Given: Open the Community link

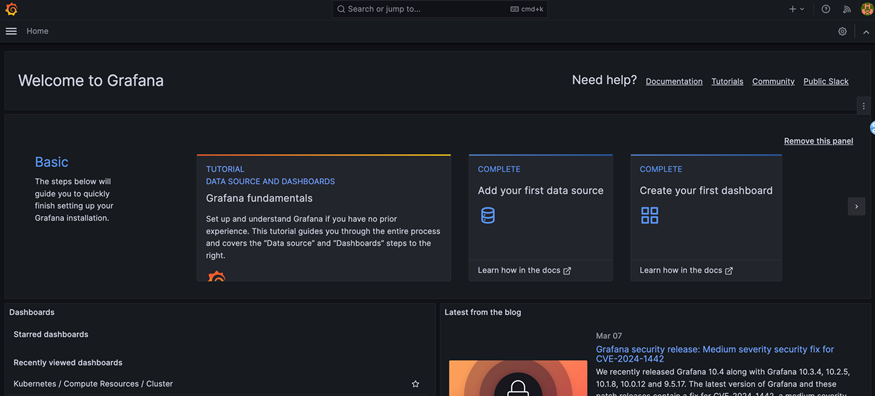Looking at the screenshot, I should pyautogui.click(x=773, y=81).
